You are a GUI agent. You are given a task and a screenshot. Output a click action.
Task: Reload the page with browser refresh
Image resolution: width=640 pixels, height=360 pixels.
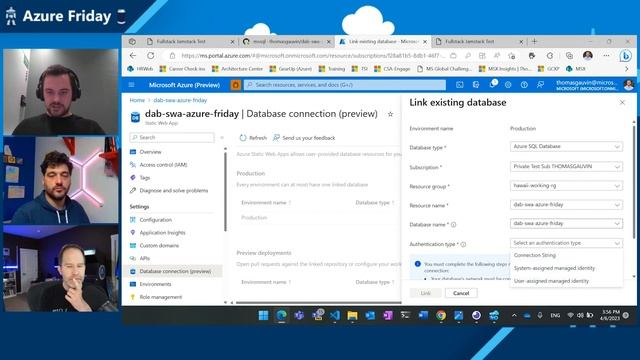(151, 56)
